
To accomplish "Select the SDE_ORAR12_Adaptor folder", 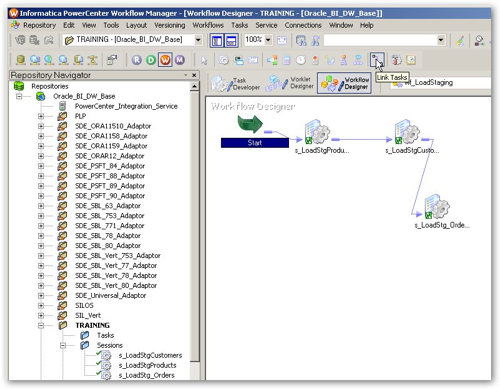I will [109, 156].
